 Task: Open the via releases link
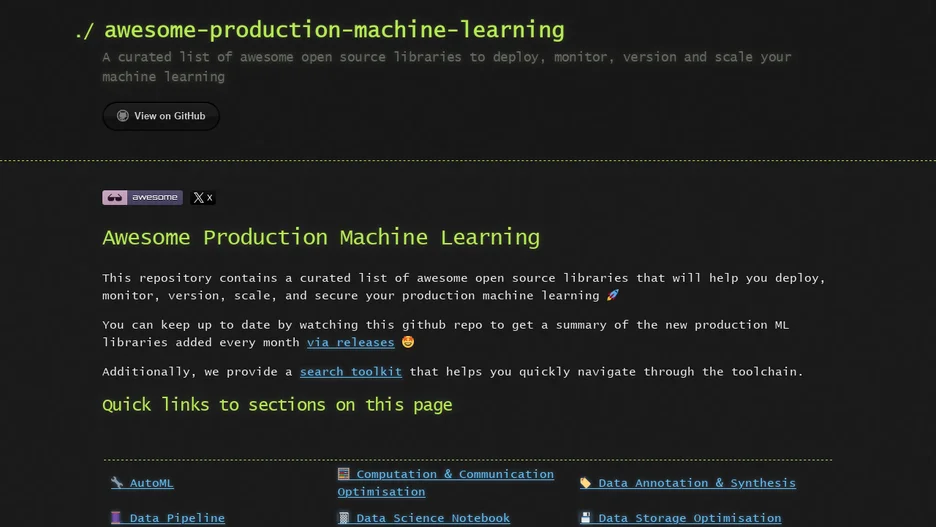[350, 342]
